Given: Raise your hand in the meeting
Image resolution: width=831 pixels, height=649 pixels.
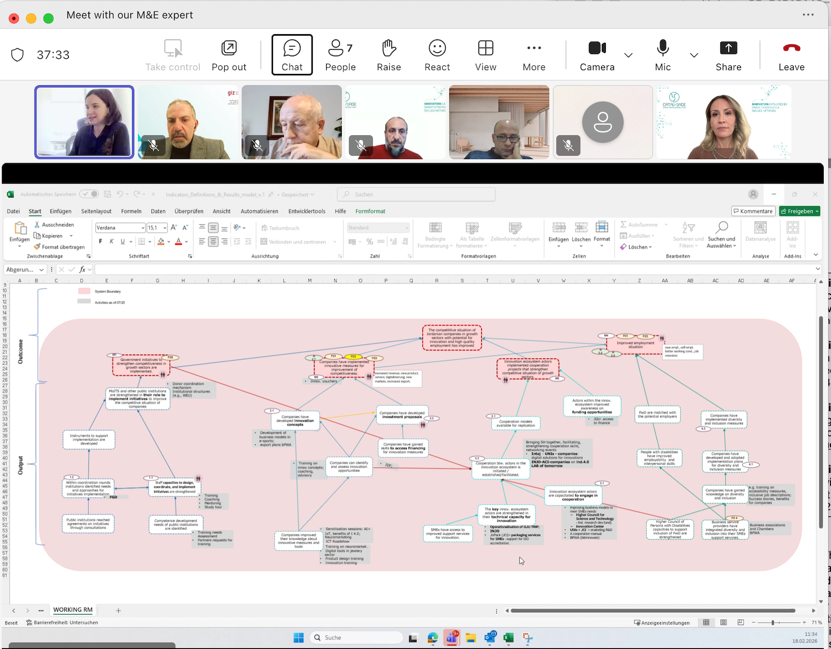Looking at the screenshot, I should click(x=389, y=55).
